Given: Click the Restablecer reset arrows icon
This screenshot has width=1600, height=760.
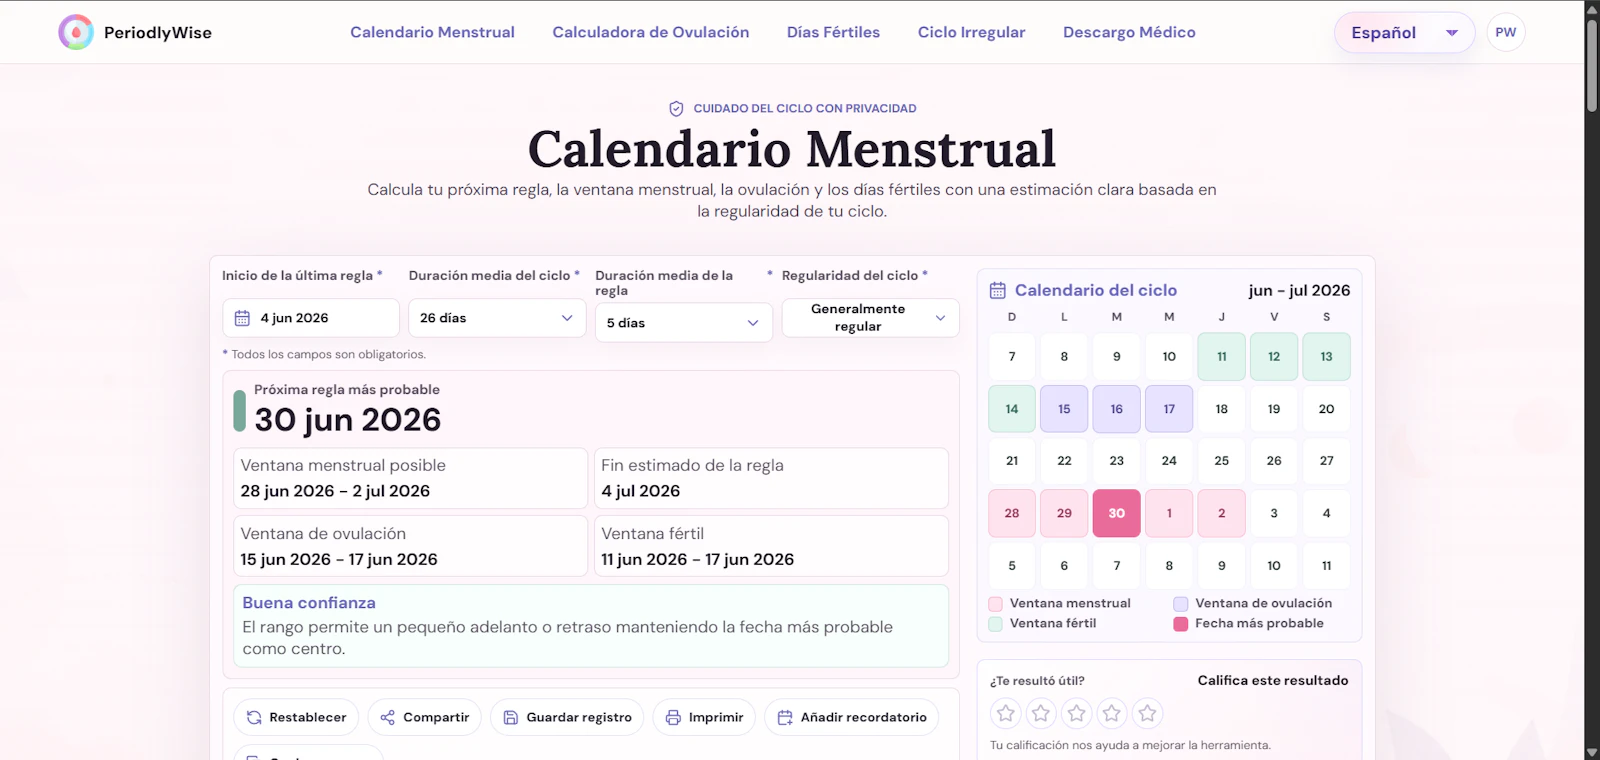Looking at the screenshot, I should (x=254, y=717).
